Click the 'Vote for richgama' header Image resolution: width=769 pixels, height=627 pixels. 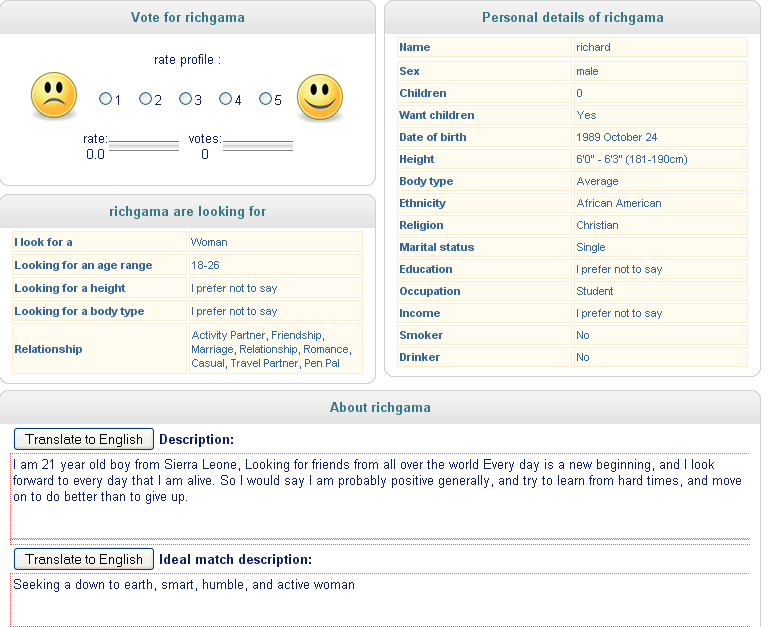[187, 17]
